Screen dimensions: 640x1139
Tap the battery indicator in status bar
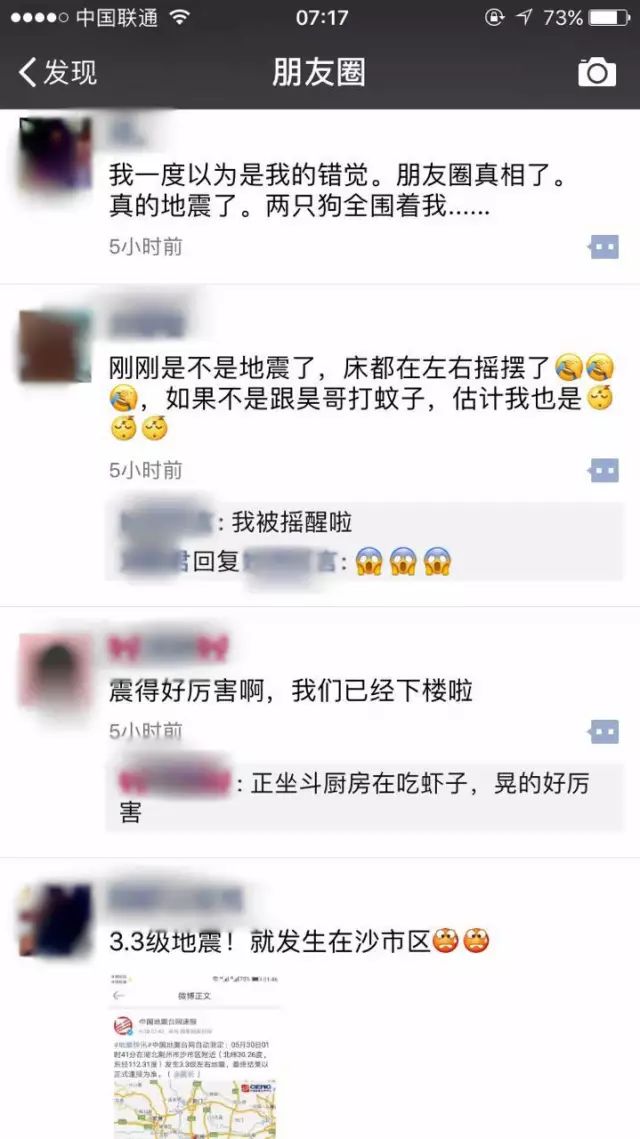(x=609, y=17)
